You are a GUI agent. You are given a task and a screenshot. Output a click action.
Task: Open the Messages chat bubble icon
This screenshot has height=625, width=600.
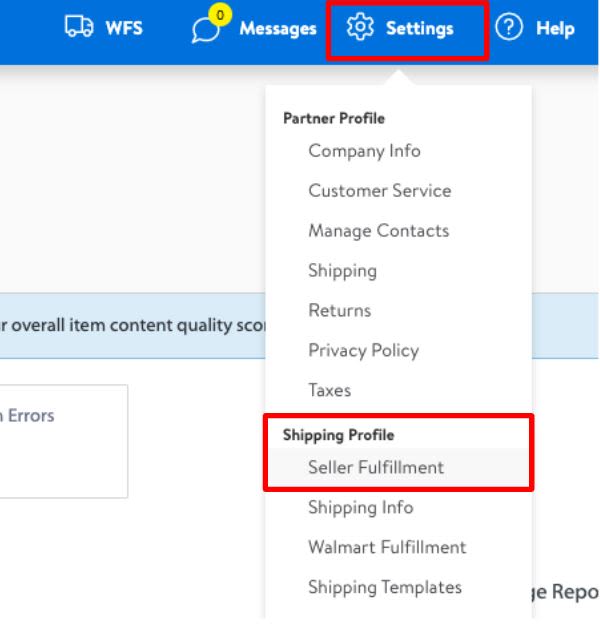tap(206, 31)
